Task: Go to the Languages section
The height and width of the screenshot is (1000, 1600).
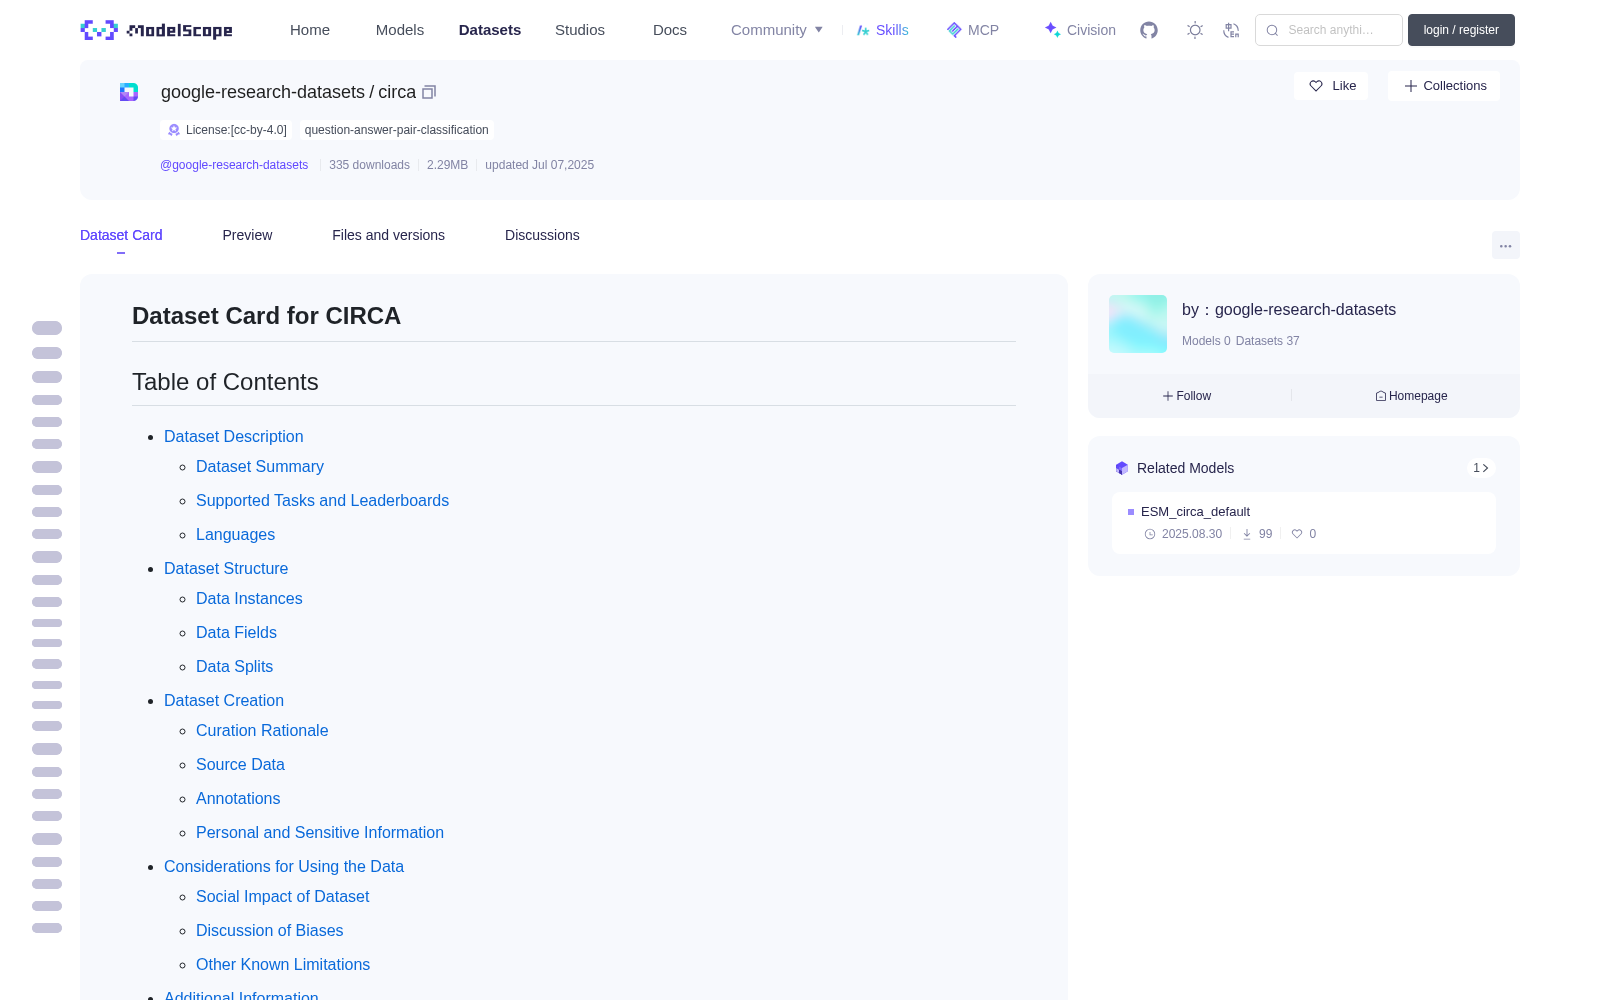Action: click(x=235, y=534)
